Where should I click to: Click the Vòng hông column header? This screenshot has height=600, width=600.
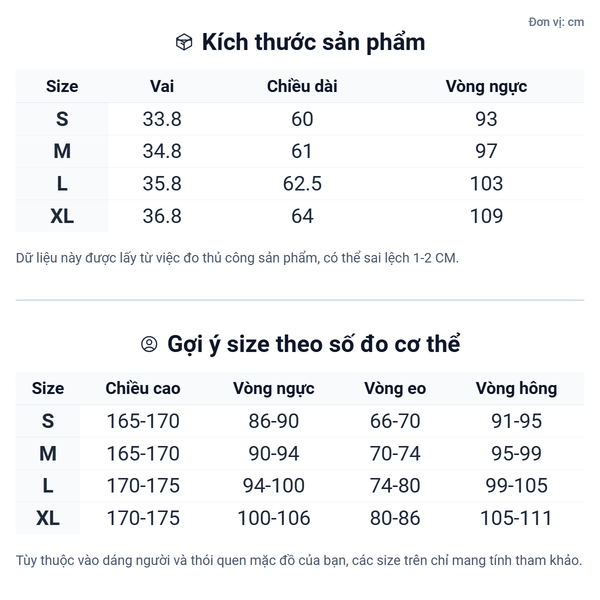pyautogui.click(x=516, y=388)
